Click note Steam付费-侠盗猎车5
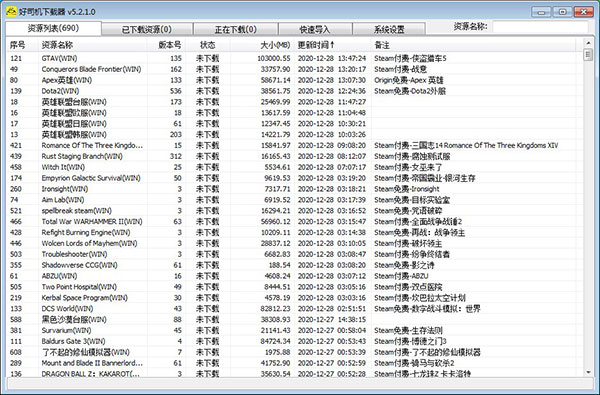This screenshot has height=395, width=600. pyautogui.click(x=410, y=59)
